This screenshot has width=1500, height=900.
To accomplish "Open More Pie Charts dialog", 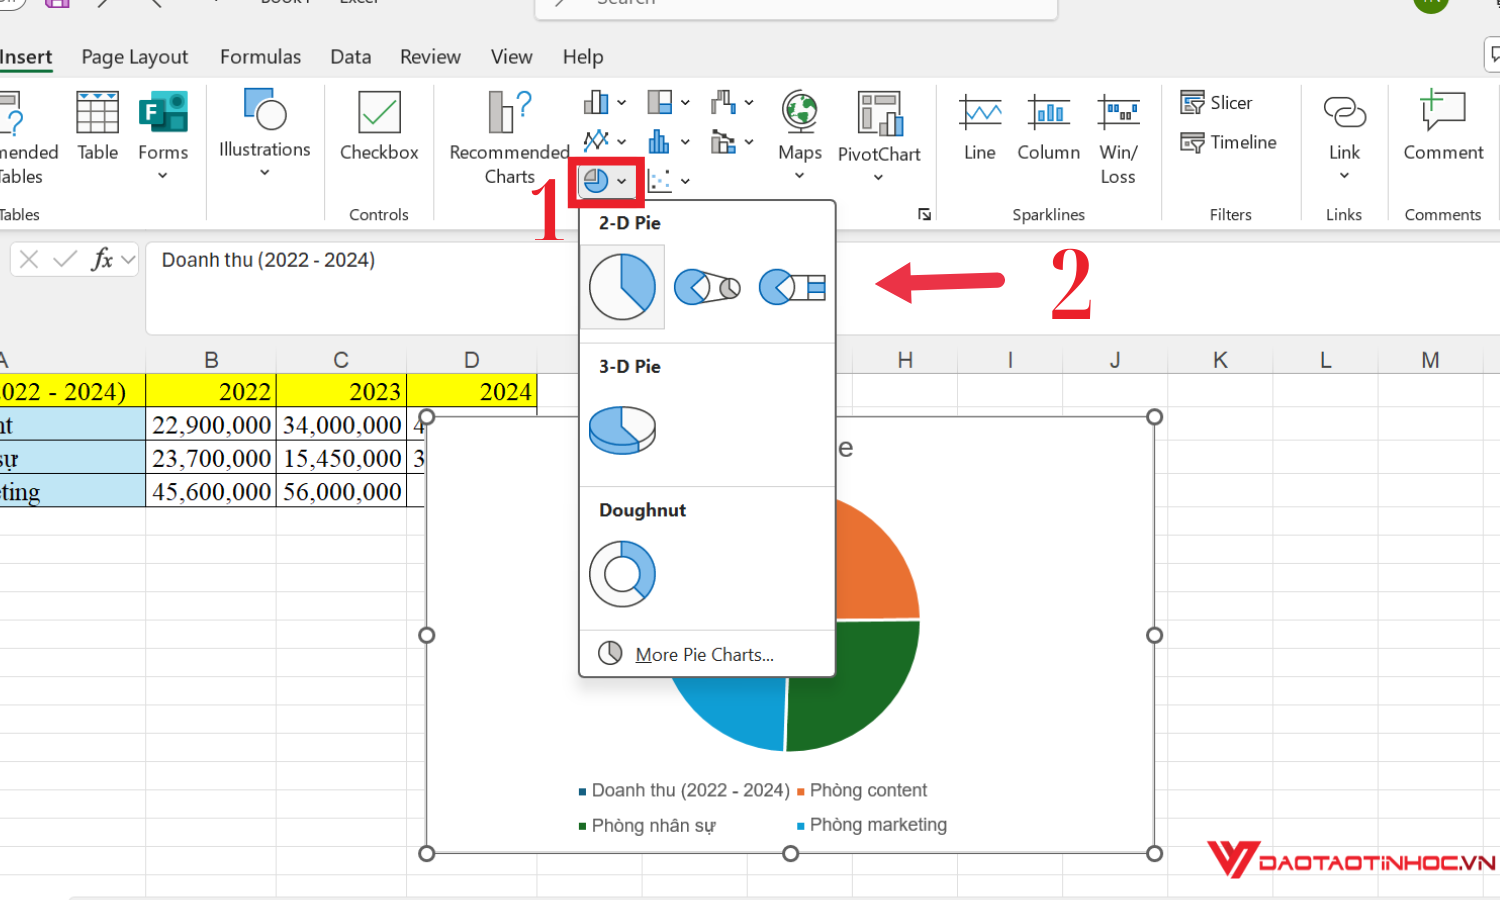I will 704,654.
